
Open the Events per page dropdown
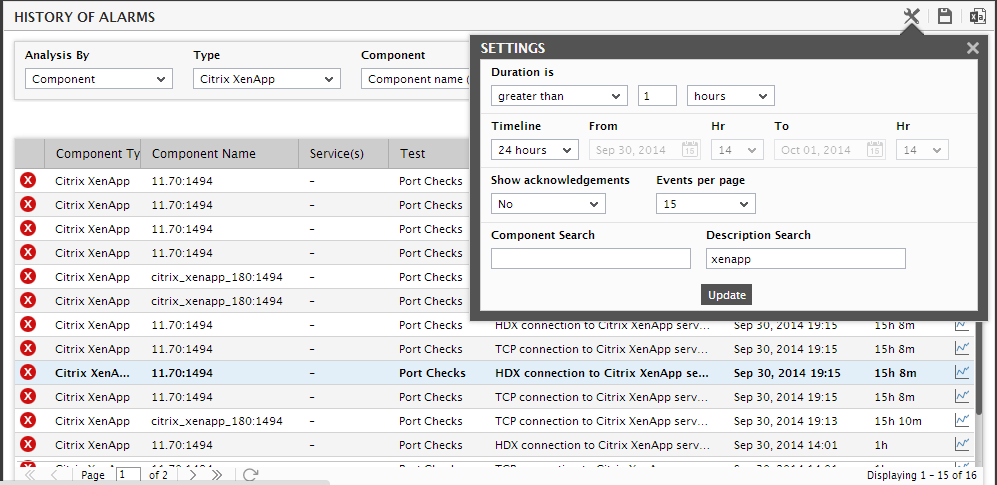[706, 204]
